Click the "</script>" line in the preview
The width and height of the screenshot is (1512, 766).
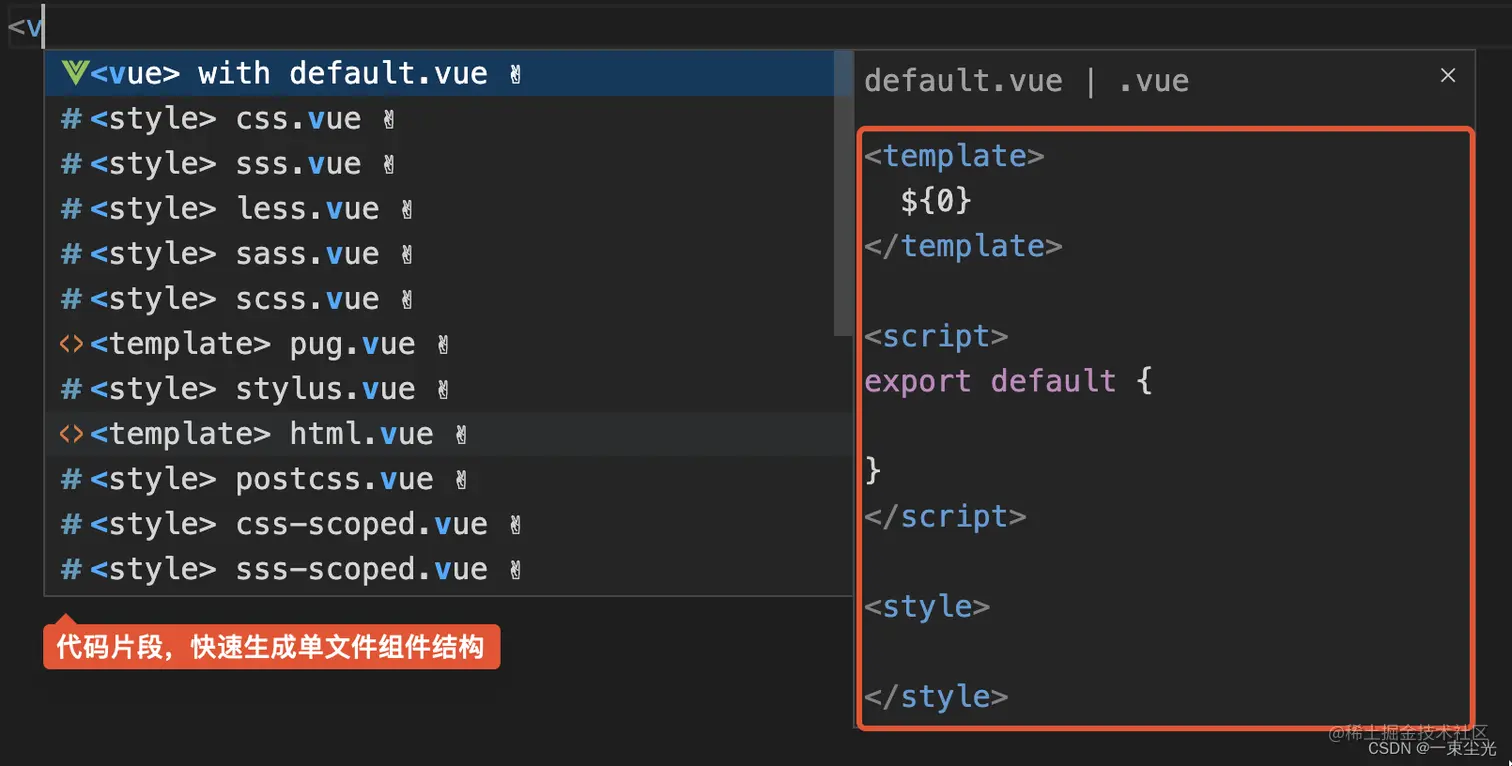coord(945,516)
